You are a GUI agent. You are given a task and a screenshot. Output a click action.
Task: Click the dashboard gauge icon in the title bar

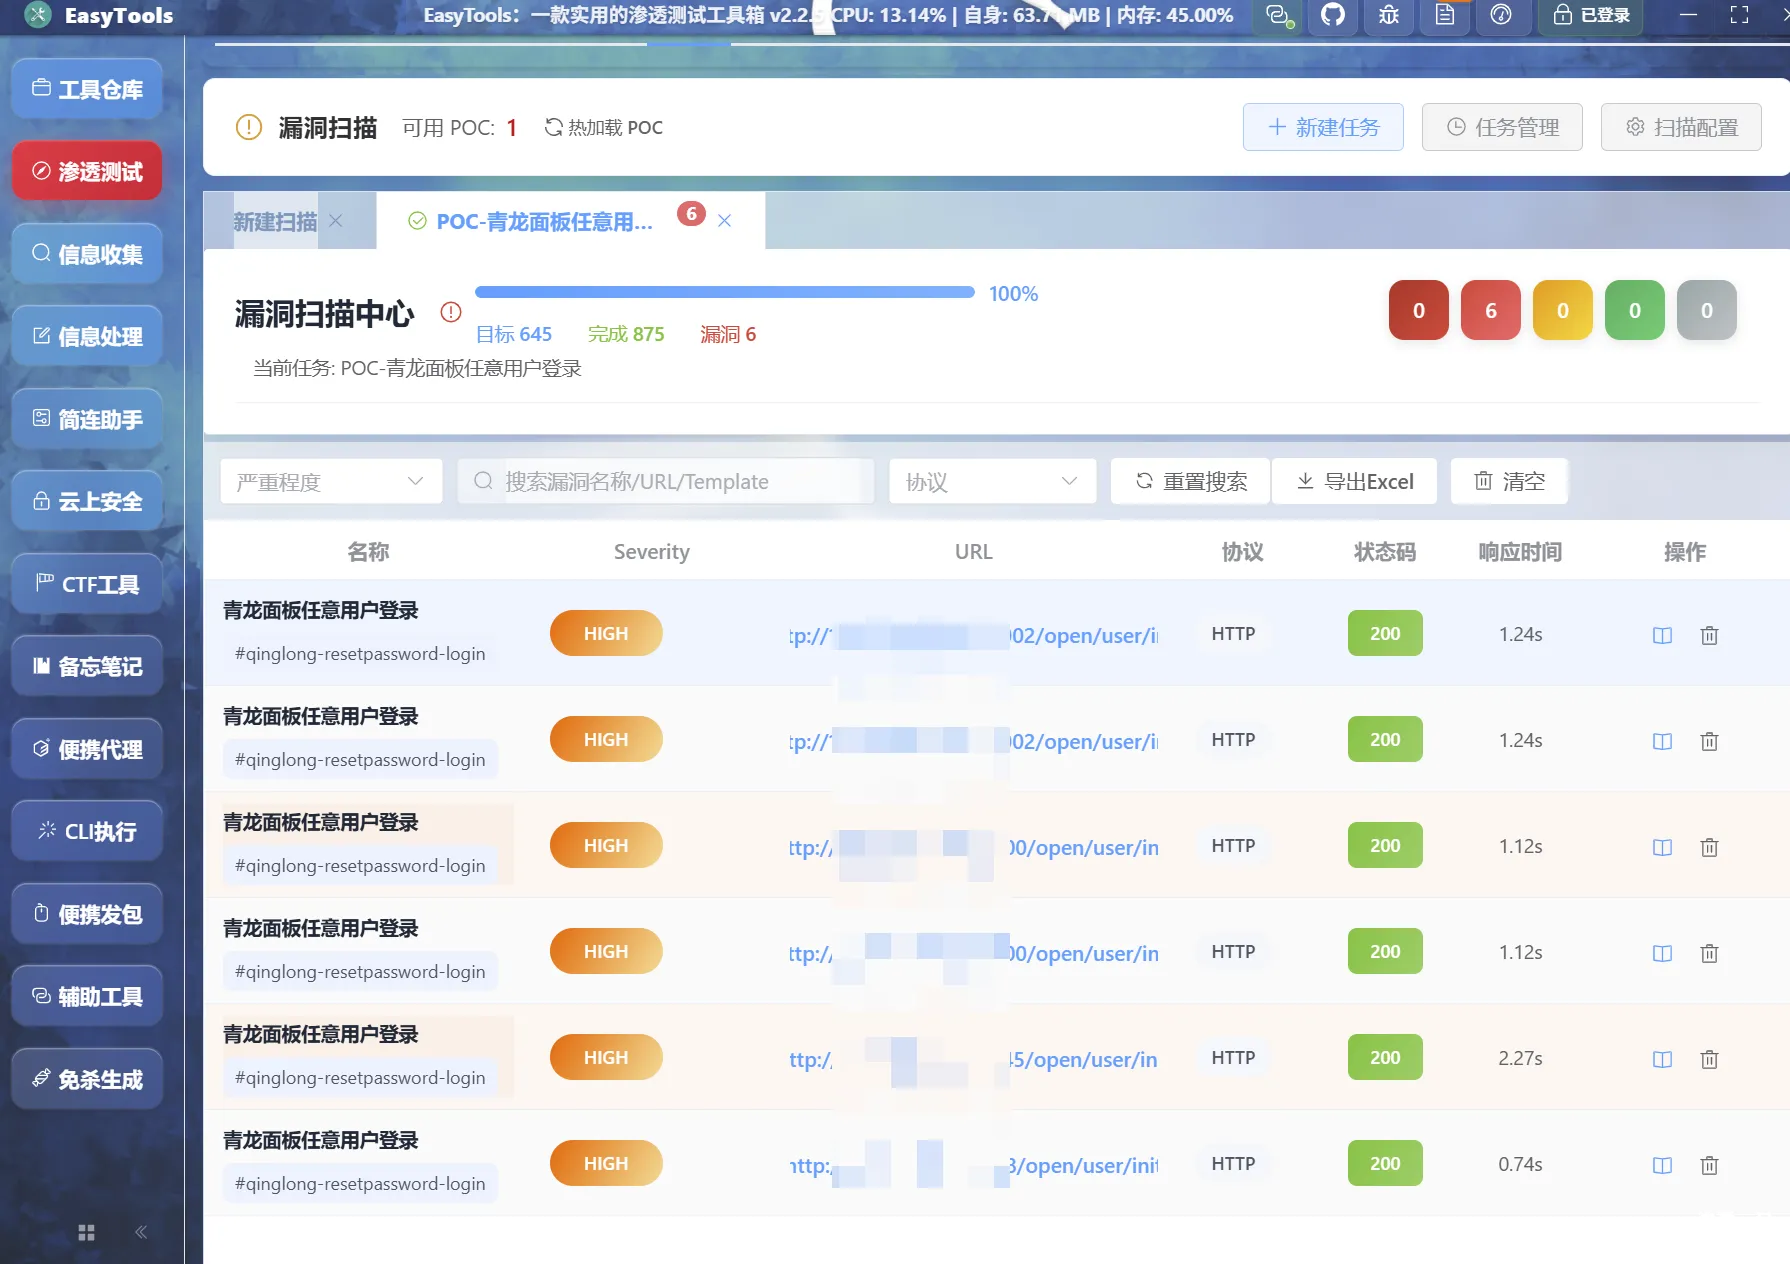1501,15
